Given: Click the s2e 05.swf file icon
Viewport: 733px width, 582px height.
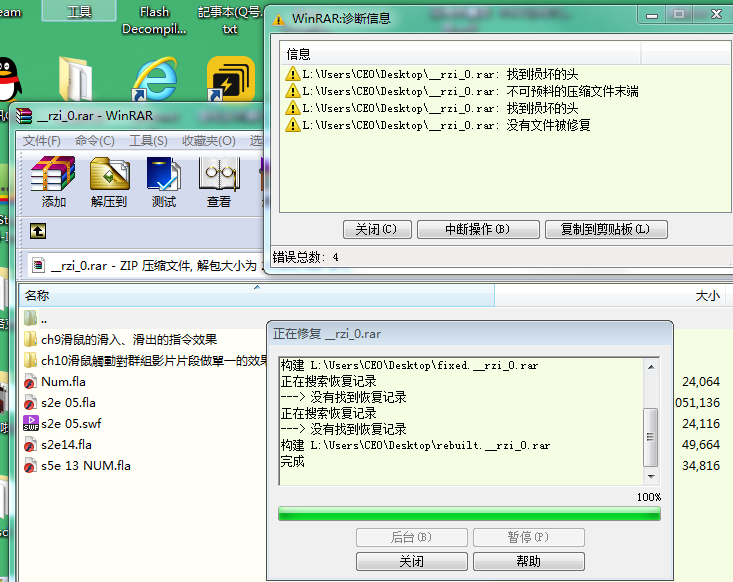Looking at the screenshot, I should pos(31,424).
